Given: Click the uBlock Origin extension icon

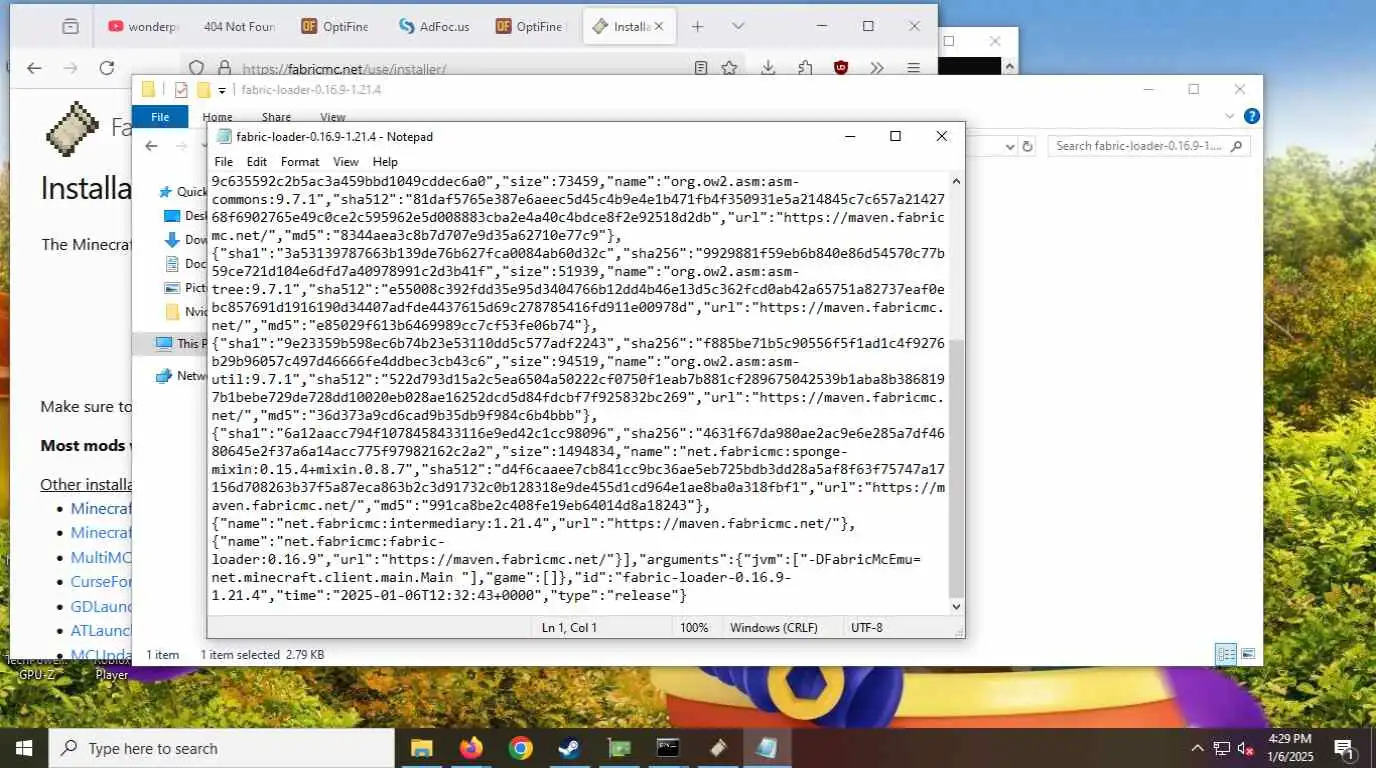Looking at the screenshot, I should [841, 68].
